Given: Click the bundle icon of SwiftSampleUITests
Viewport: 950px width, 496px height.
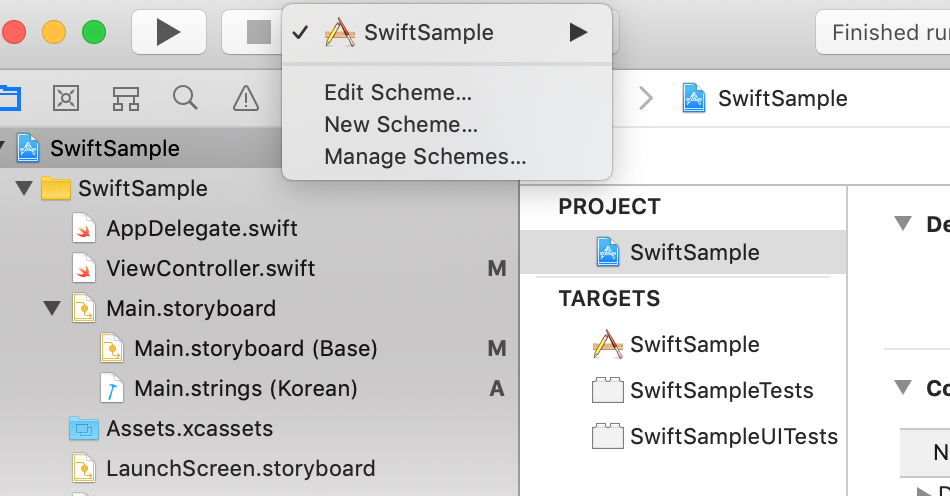Looking at the screenshot, I should click(608, 436).
